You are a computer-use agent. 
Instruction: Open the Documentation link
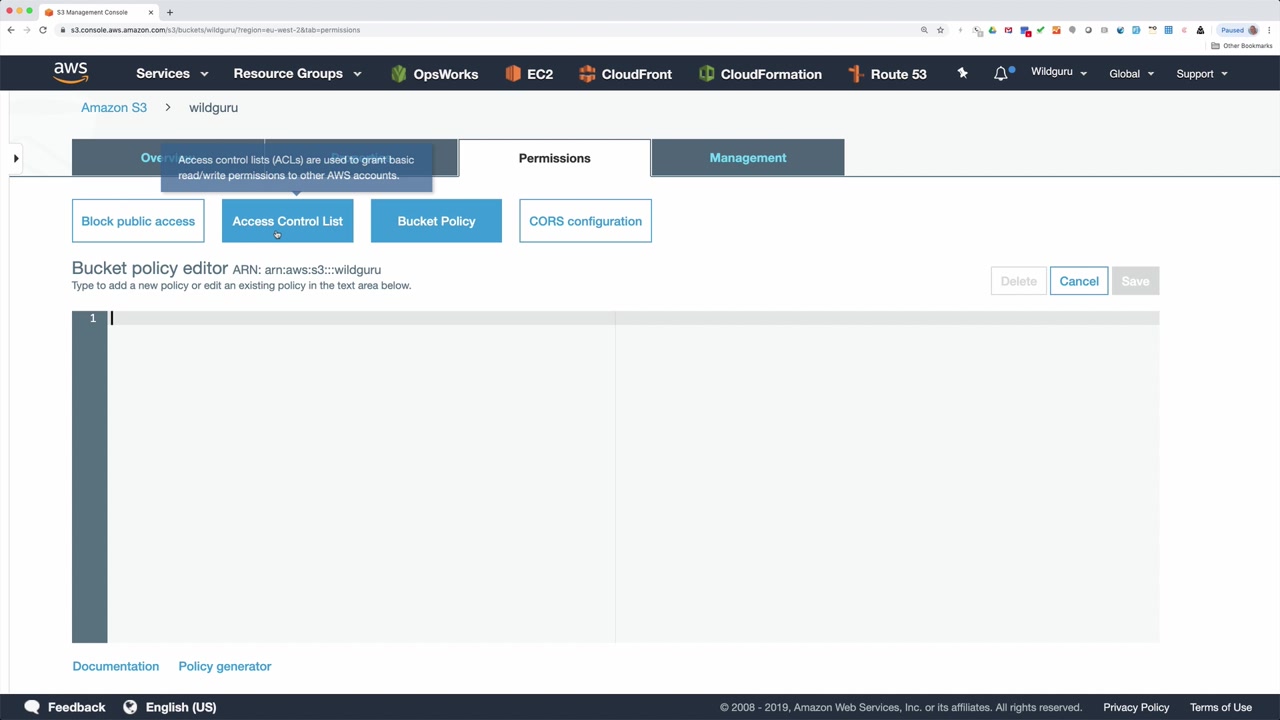click(115, 666)
